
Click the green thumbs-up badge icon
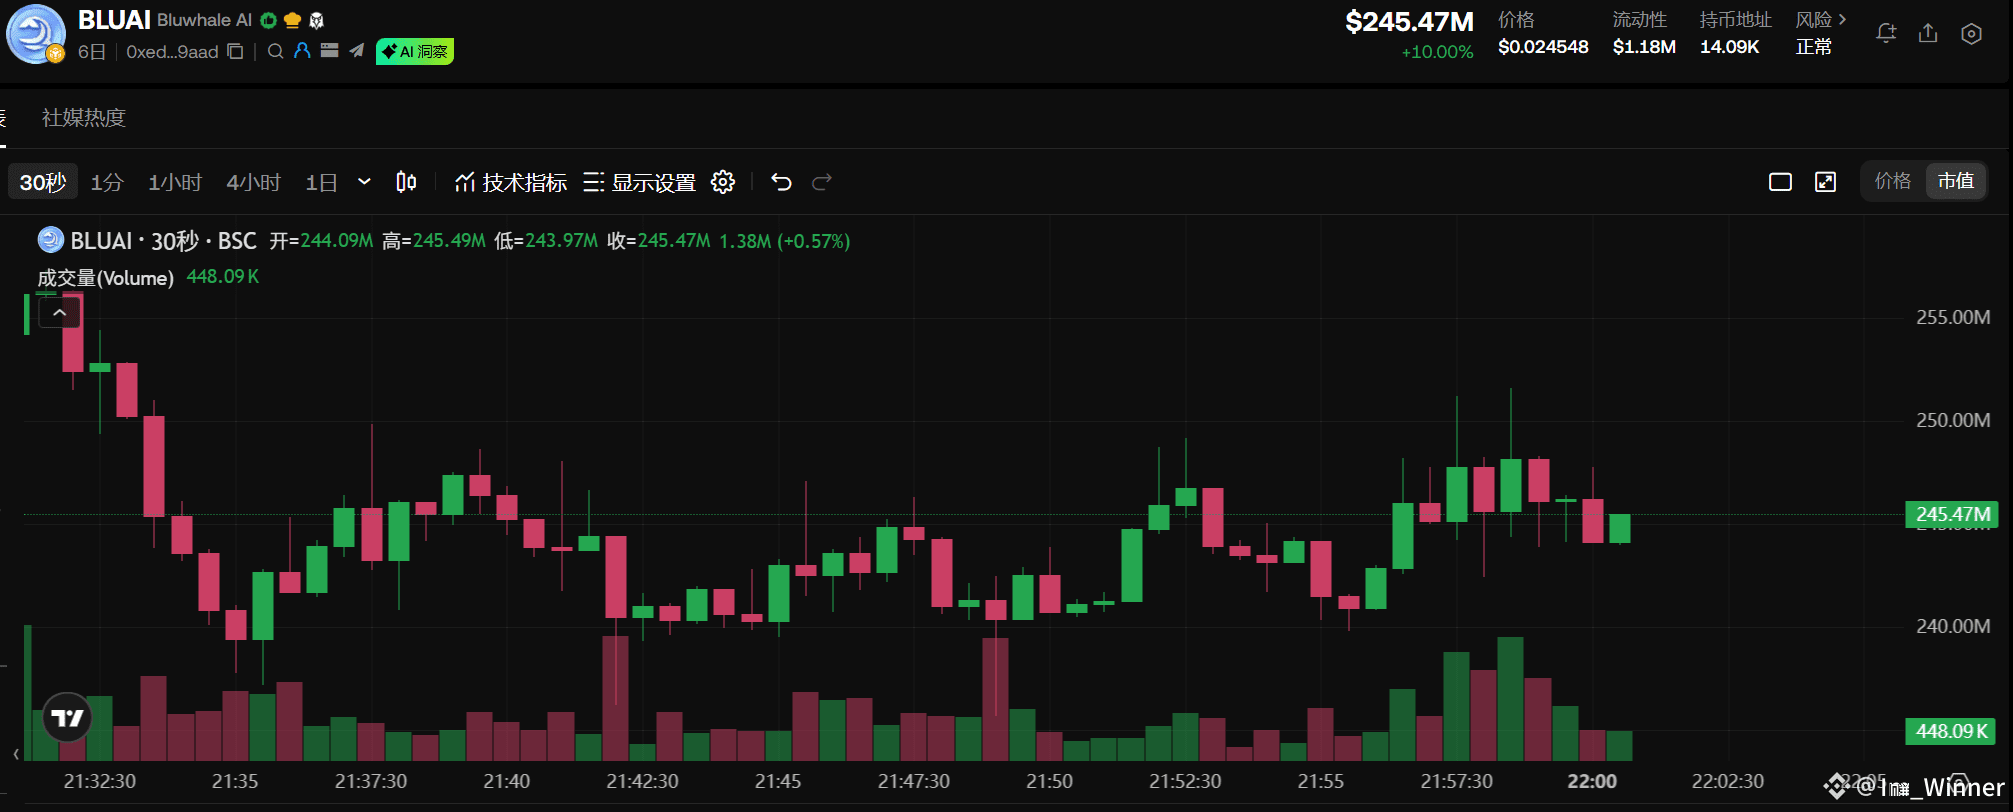pos(268,20)
